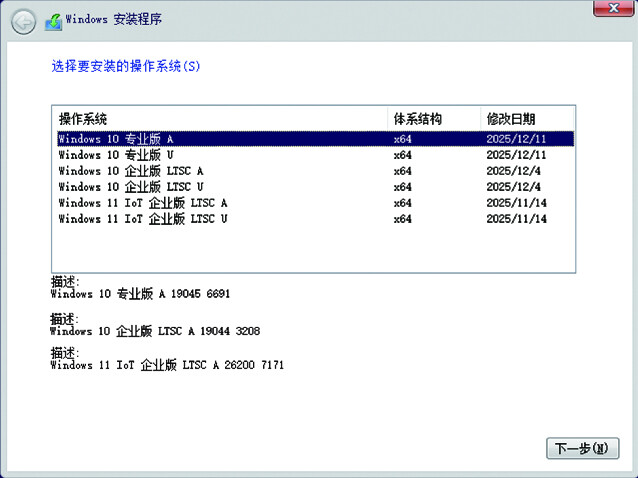The image size is (638, 478).
Task: Pick Windows 11 IoT 企业版 LTSC A
Action: (143, 203)
